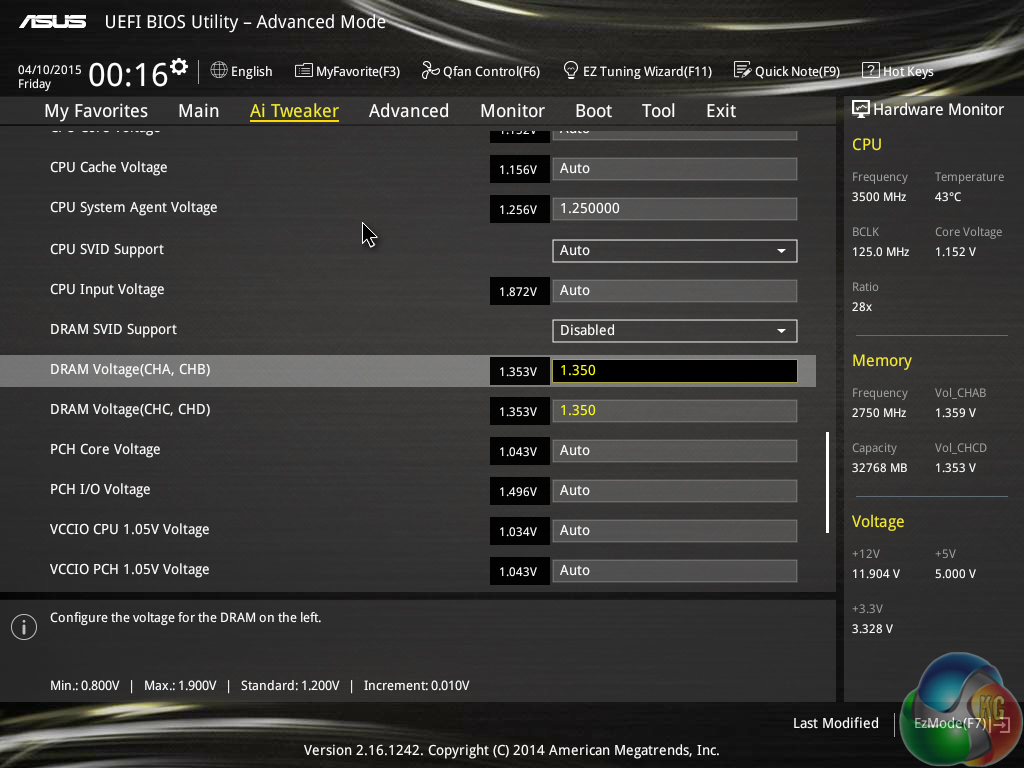Click the 2750 MHz memory frequency value
The width and height of the screenshot is (1024, 768).
pyautogui.click(x=878, y=413)
